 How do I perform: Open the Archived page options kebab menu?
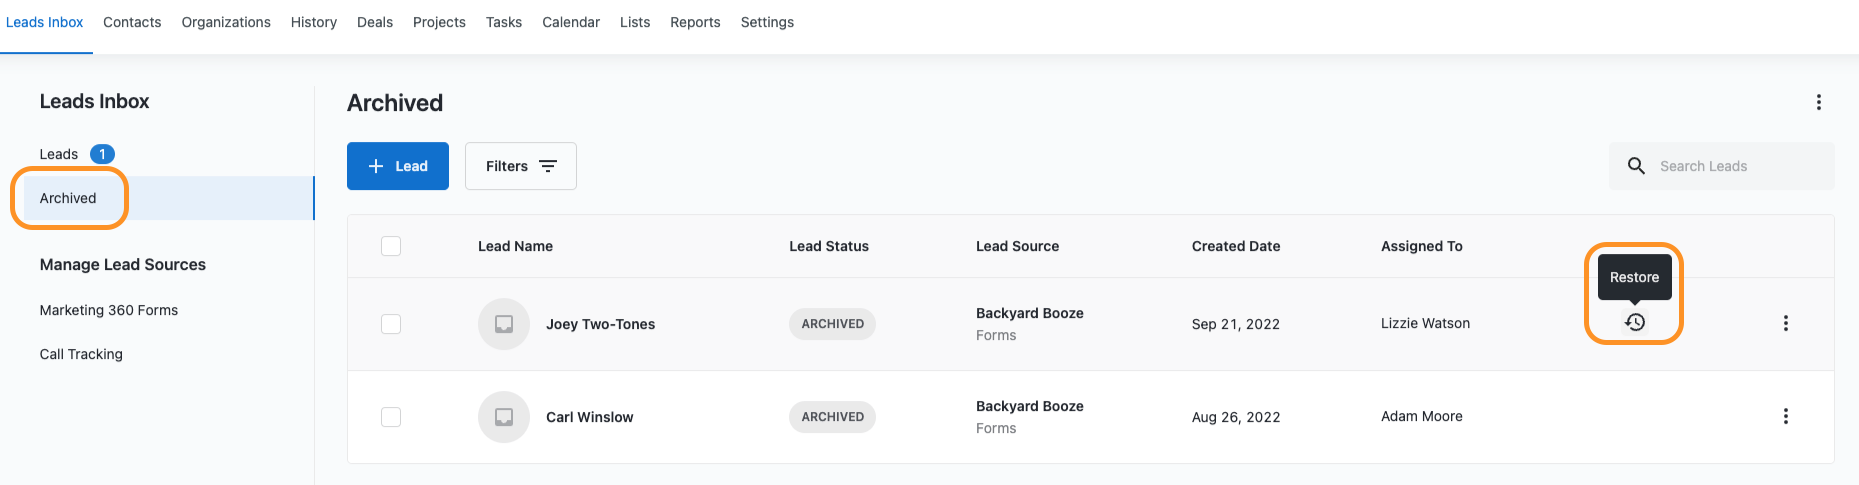pyautogui.click(x=1818, y=102)
